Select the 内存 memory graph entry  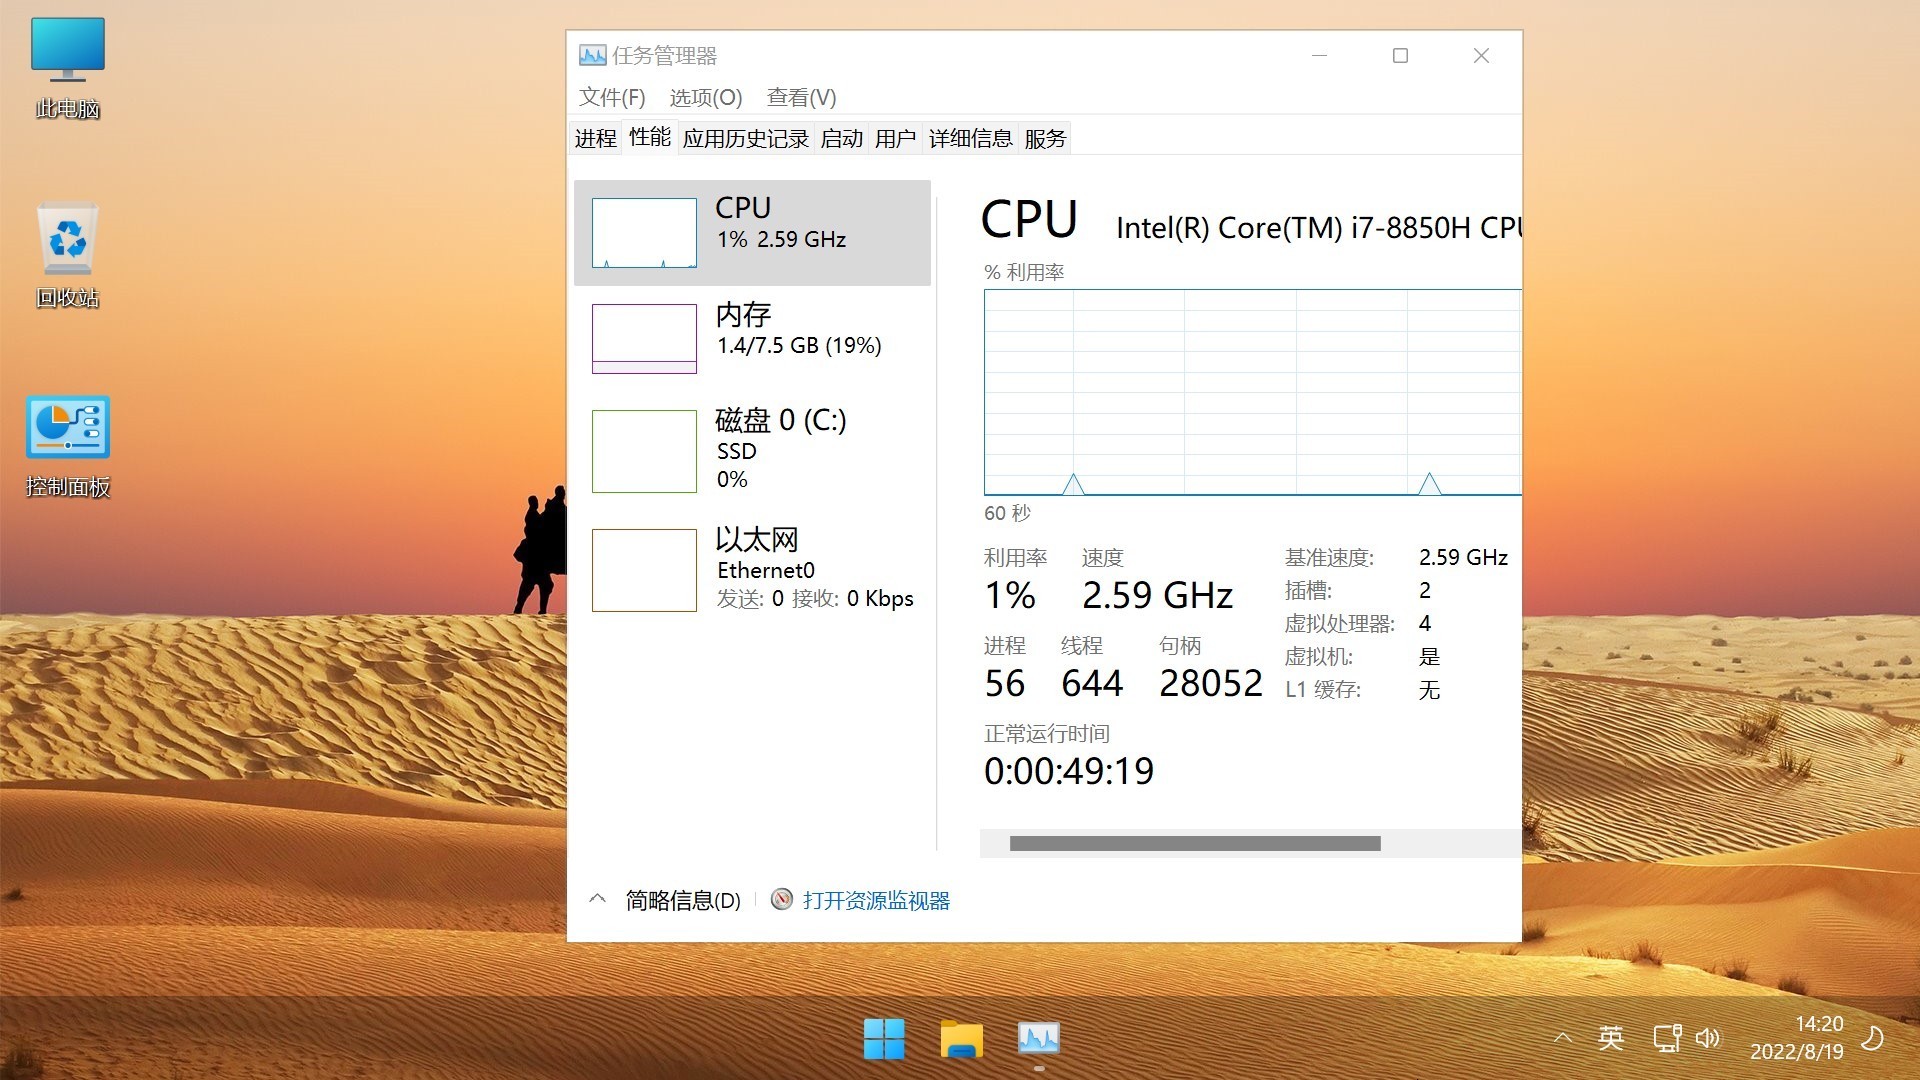644,339
